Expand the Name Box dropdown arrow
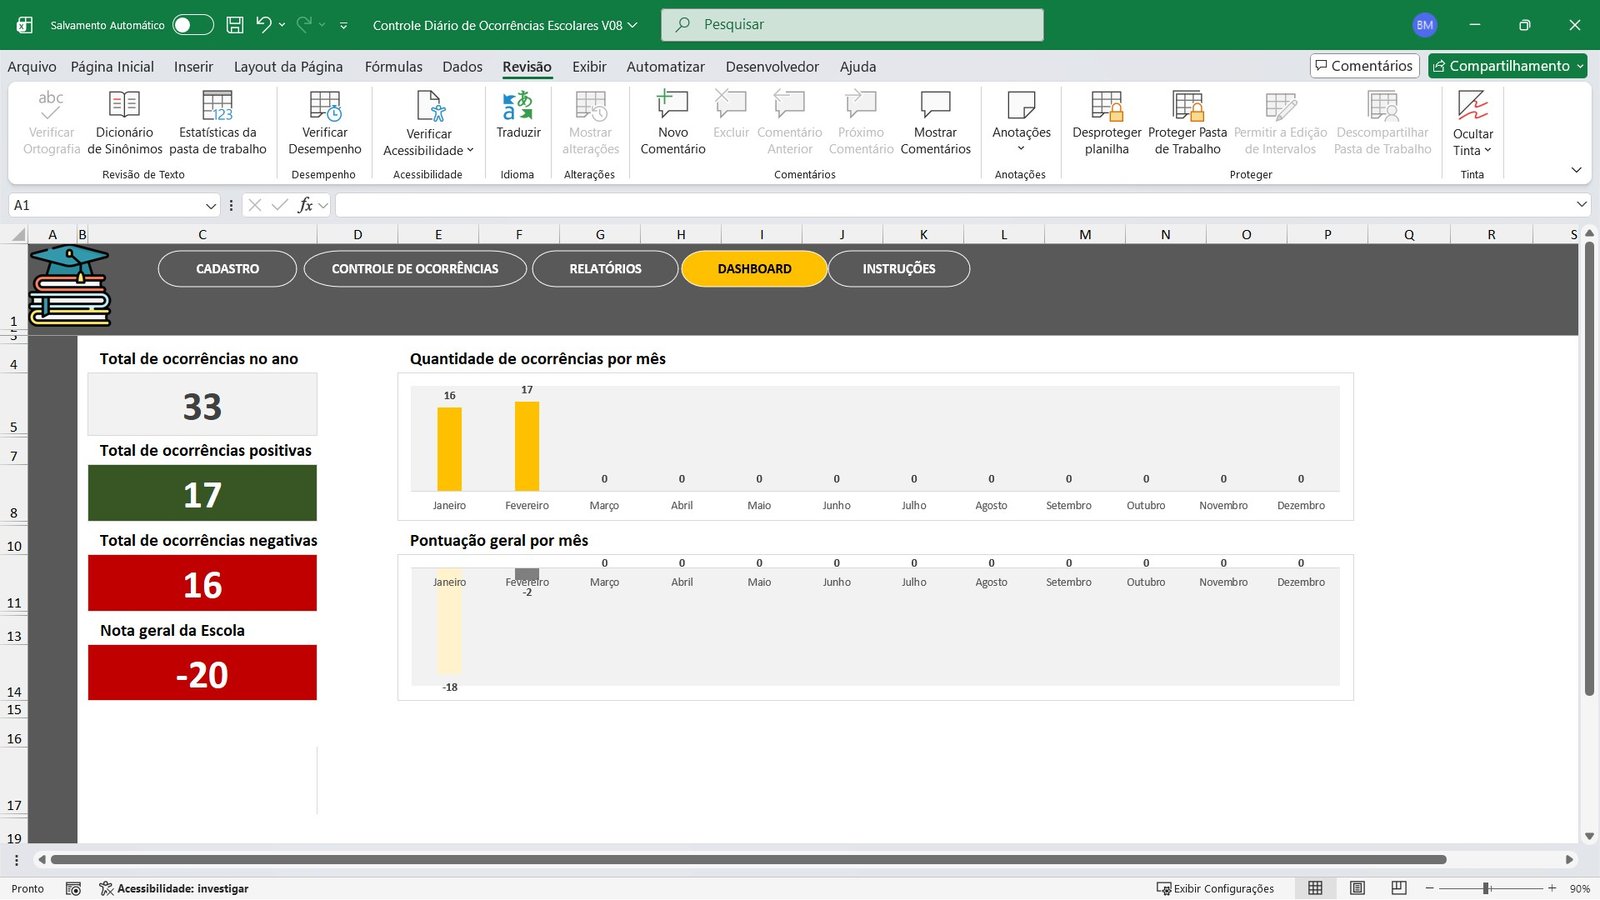The height and width of the screenshot is (900, 1600). coord(211,205)
